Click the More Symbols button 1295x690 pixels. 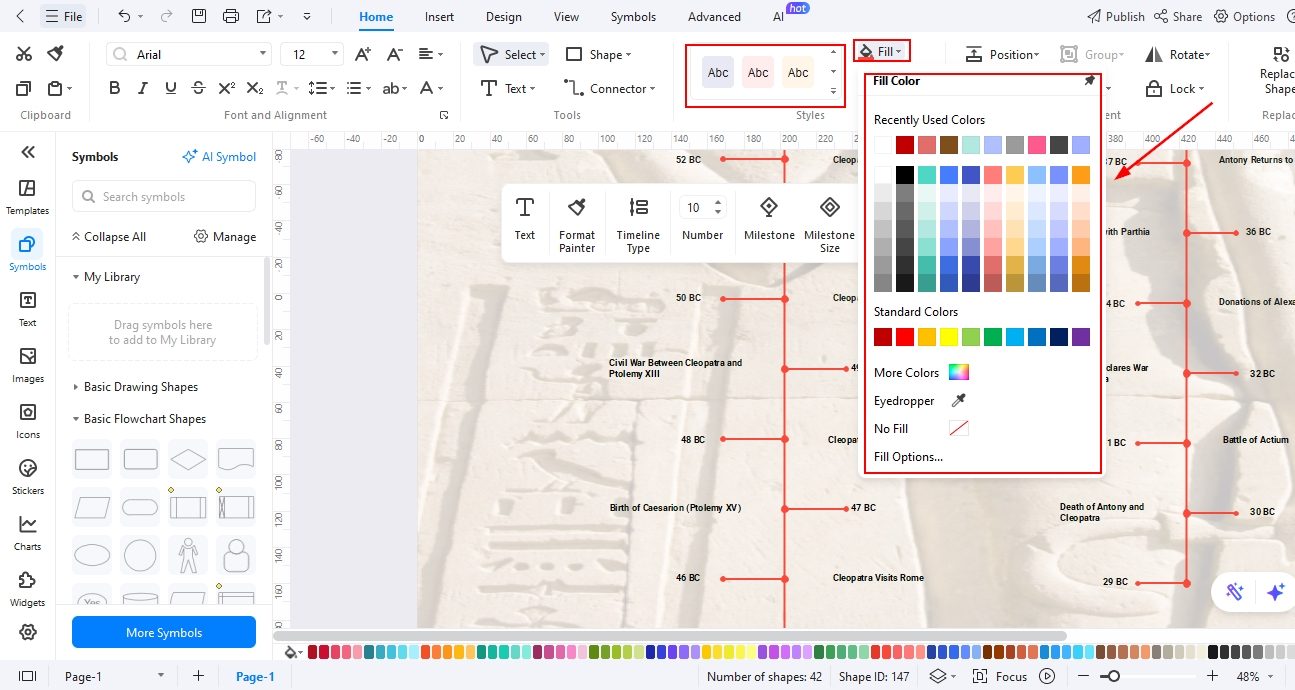click(x=164, y=632)
